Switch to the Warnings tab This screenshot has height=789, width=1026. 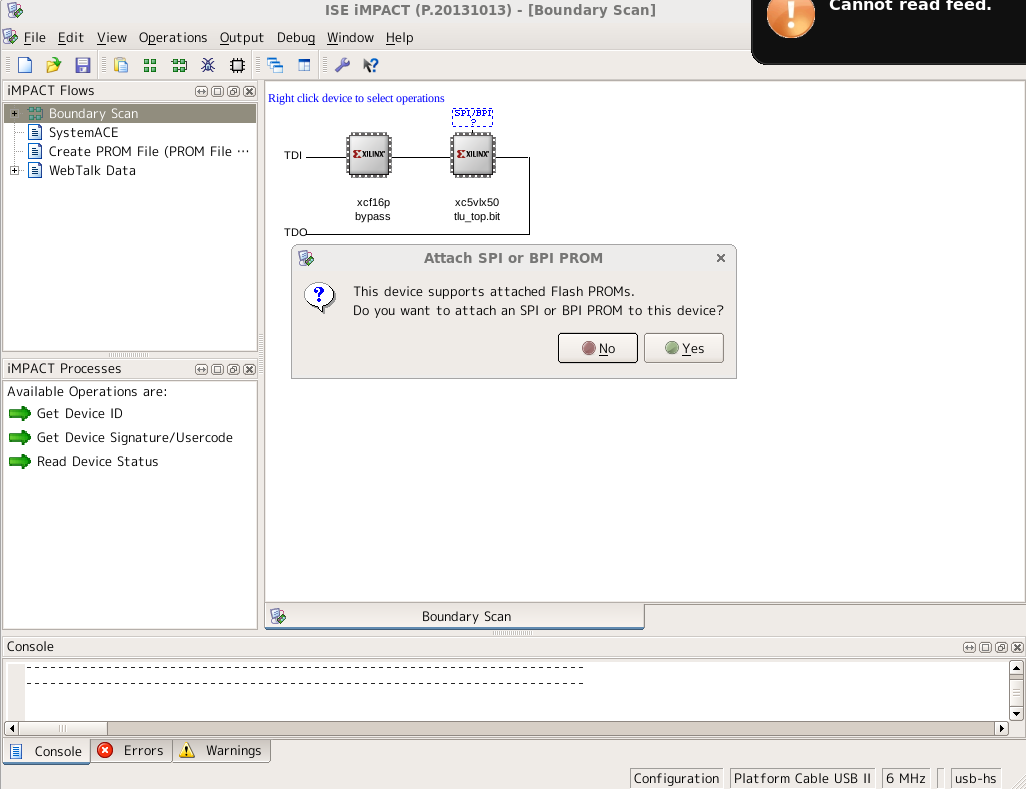pos(221,751)
